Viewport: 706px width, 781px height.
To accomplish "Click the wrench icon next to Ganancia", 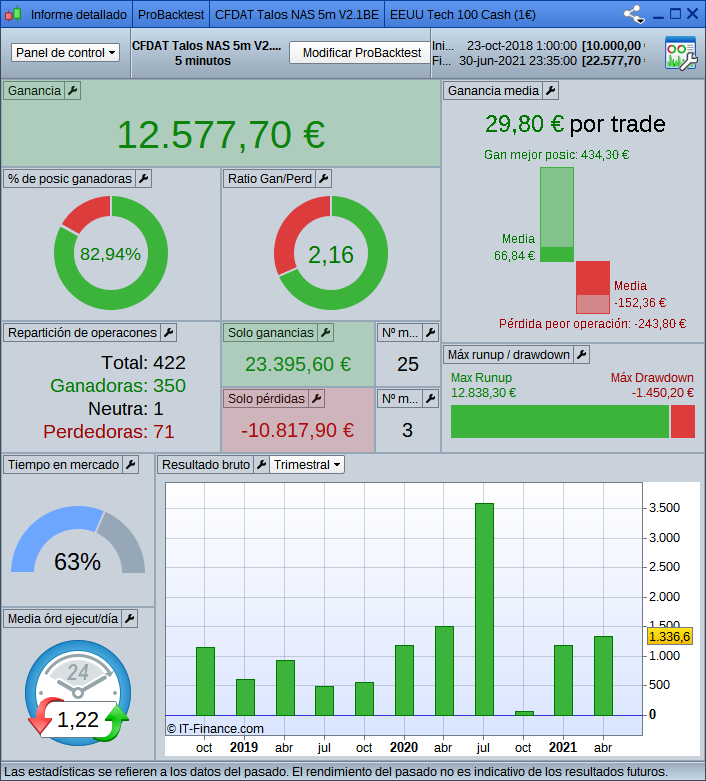I will (72, 91).
